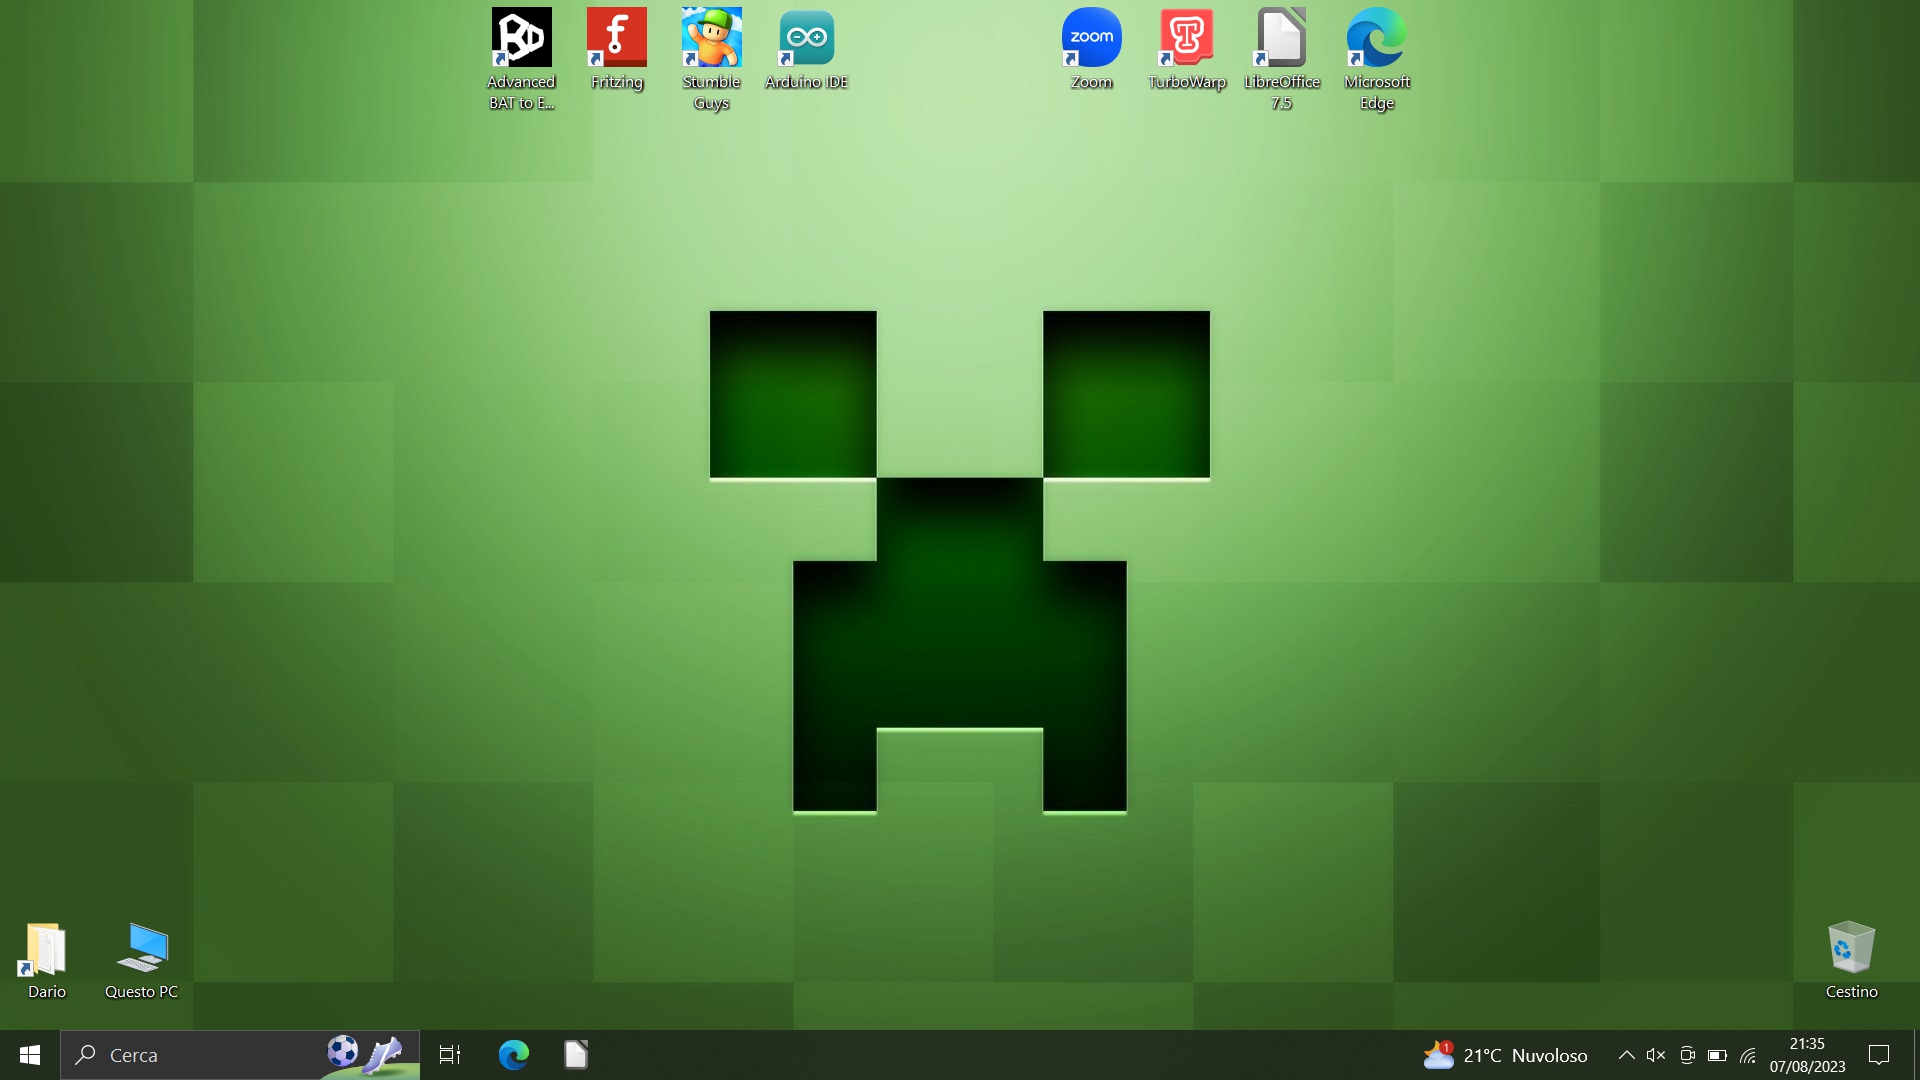Launch Edge from the taskbar
1920x1080 pixels.
pyautogui.click(x=513, y=1055)
